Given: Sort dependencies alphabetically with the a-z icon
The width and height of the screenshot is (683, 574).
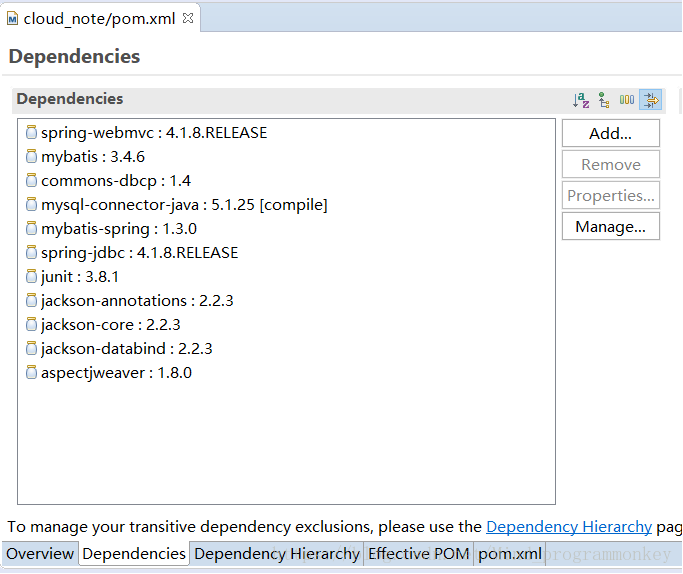Looking at the screenshot, I should (581, 100).
